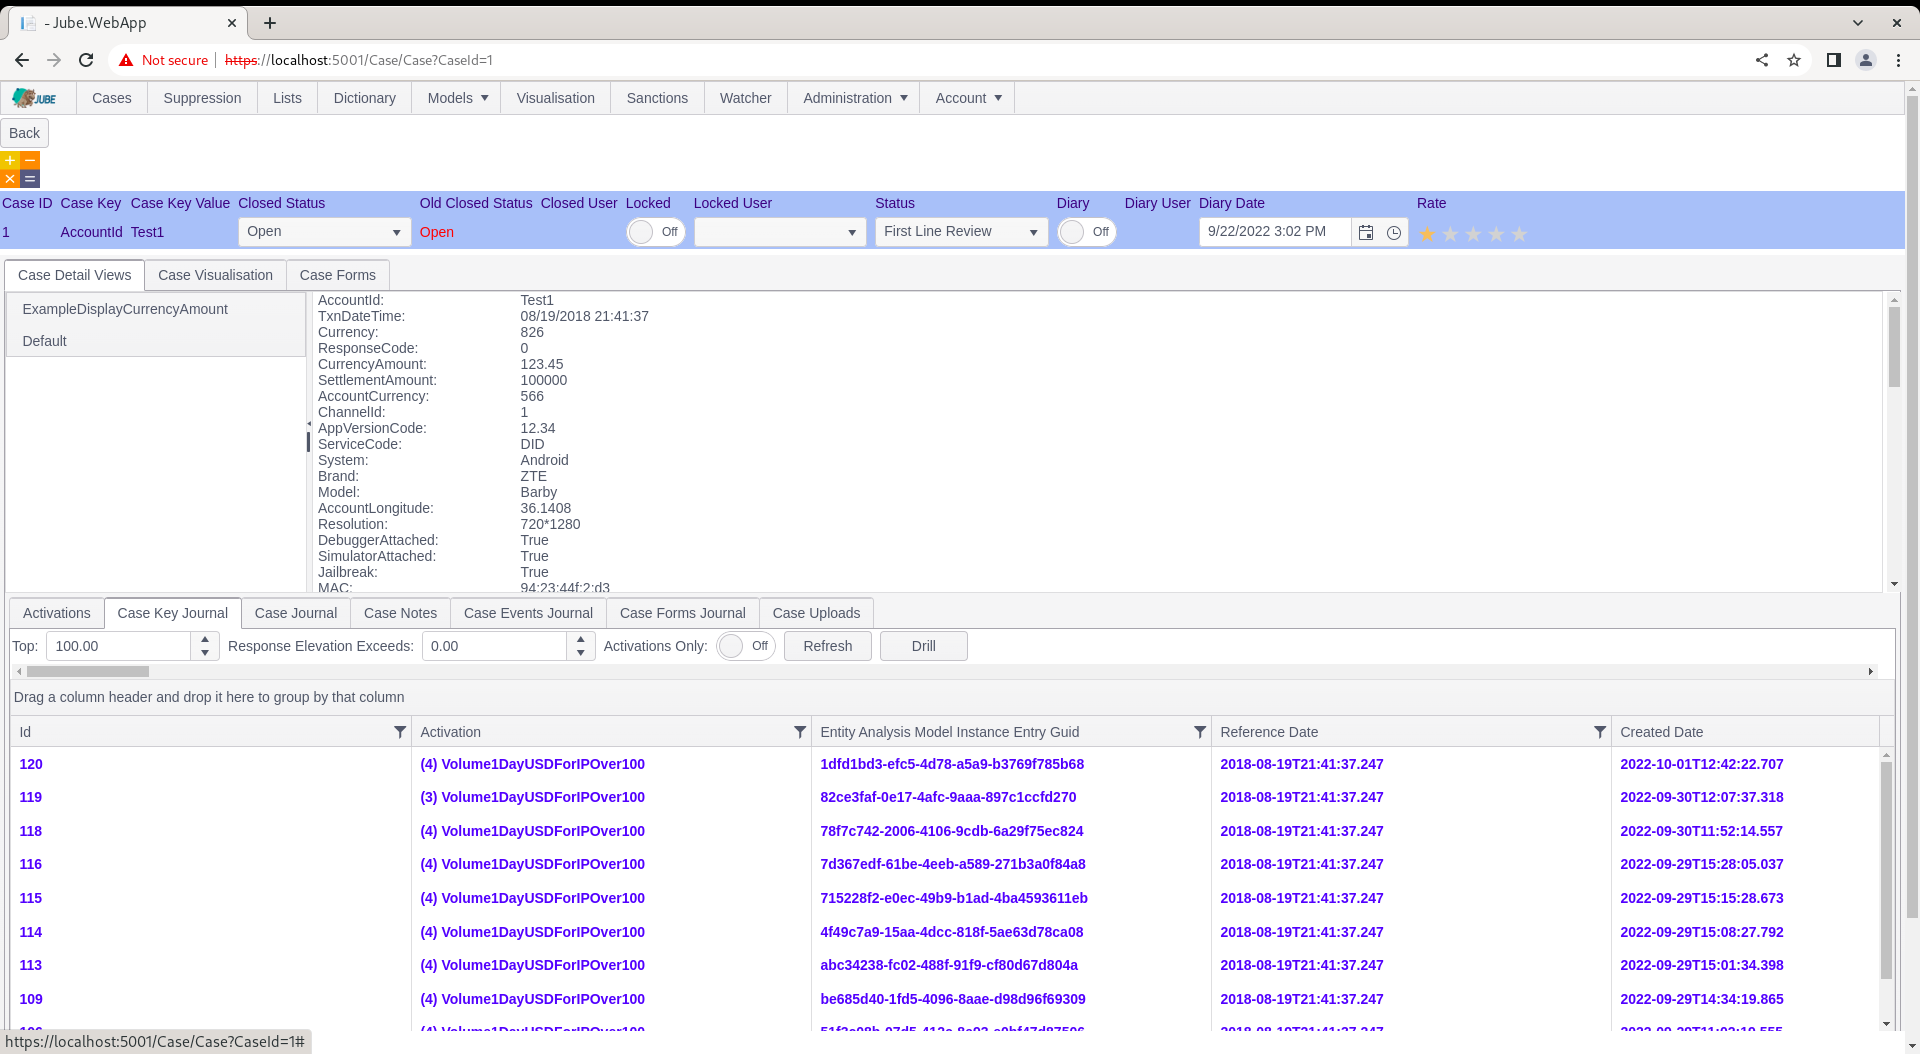
Task: Expand the Status First Line Review dropdown
Action: click(x=1033, y=232)
